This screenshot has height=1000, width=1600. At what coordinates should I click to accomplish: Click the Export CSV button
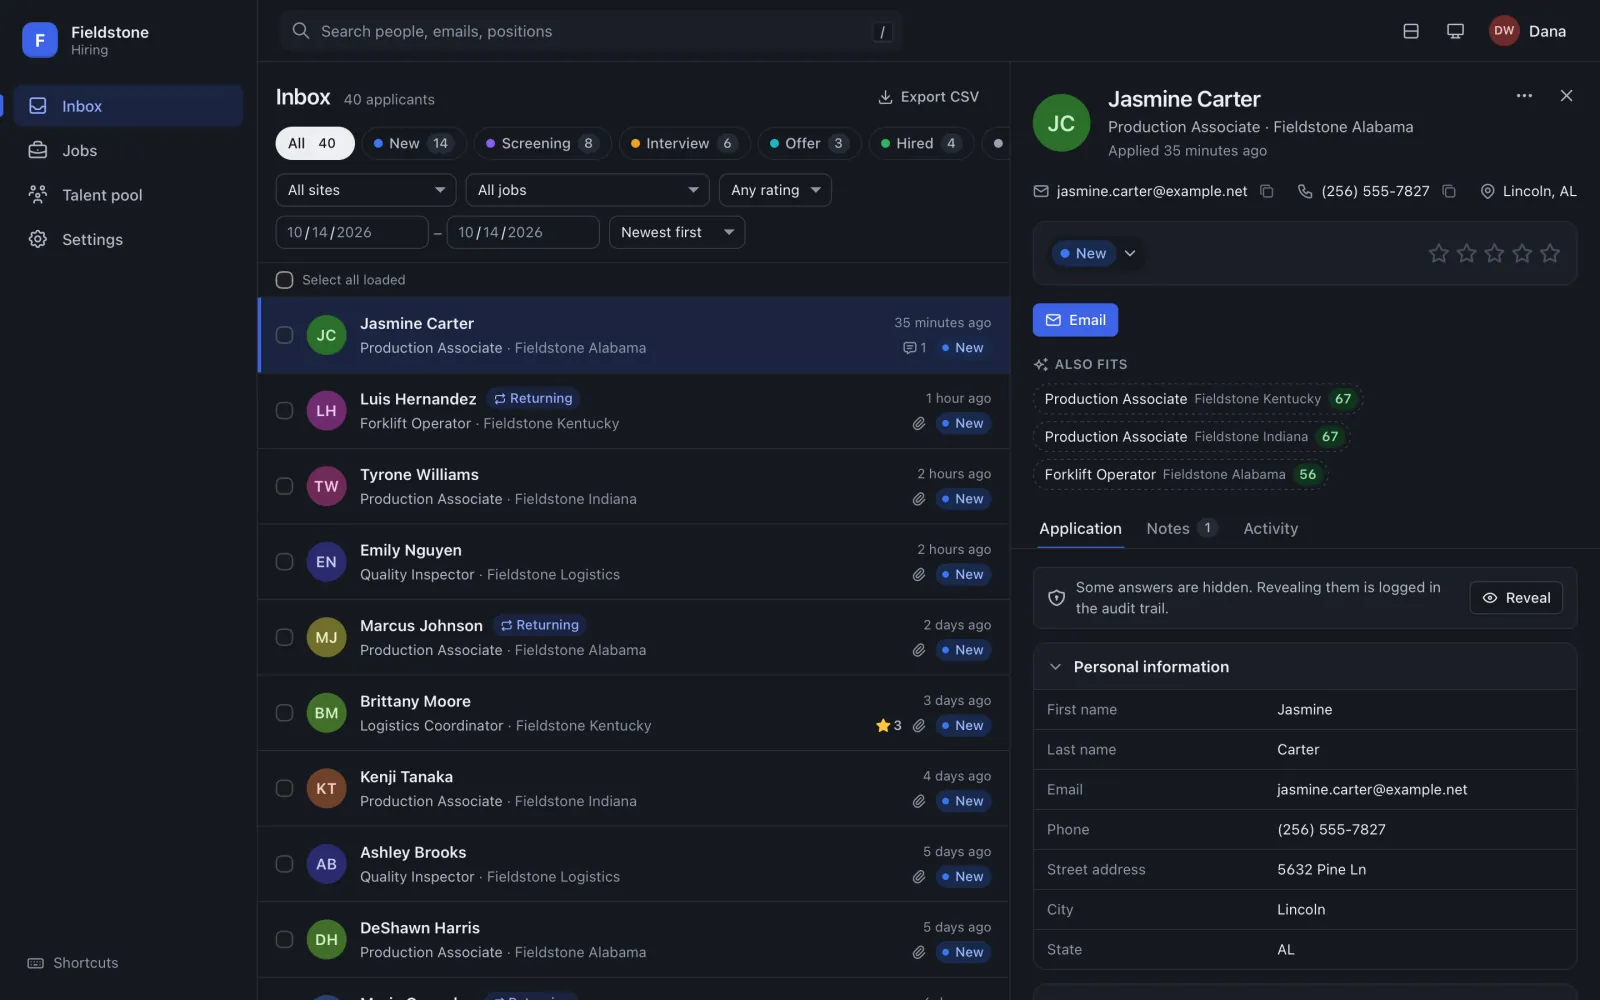(928, 97)
